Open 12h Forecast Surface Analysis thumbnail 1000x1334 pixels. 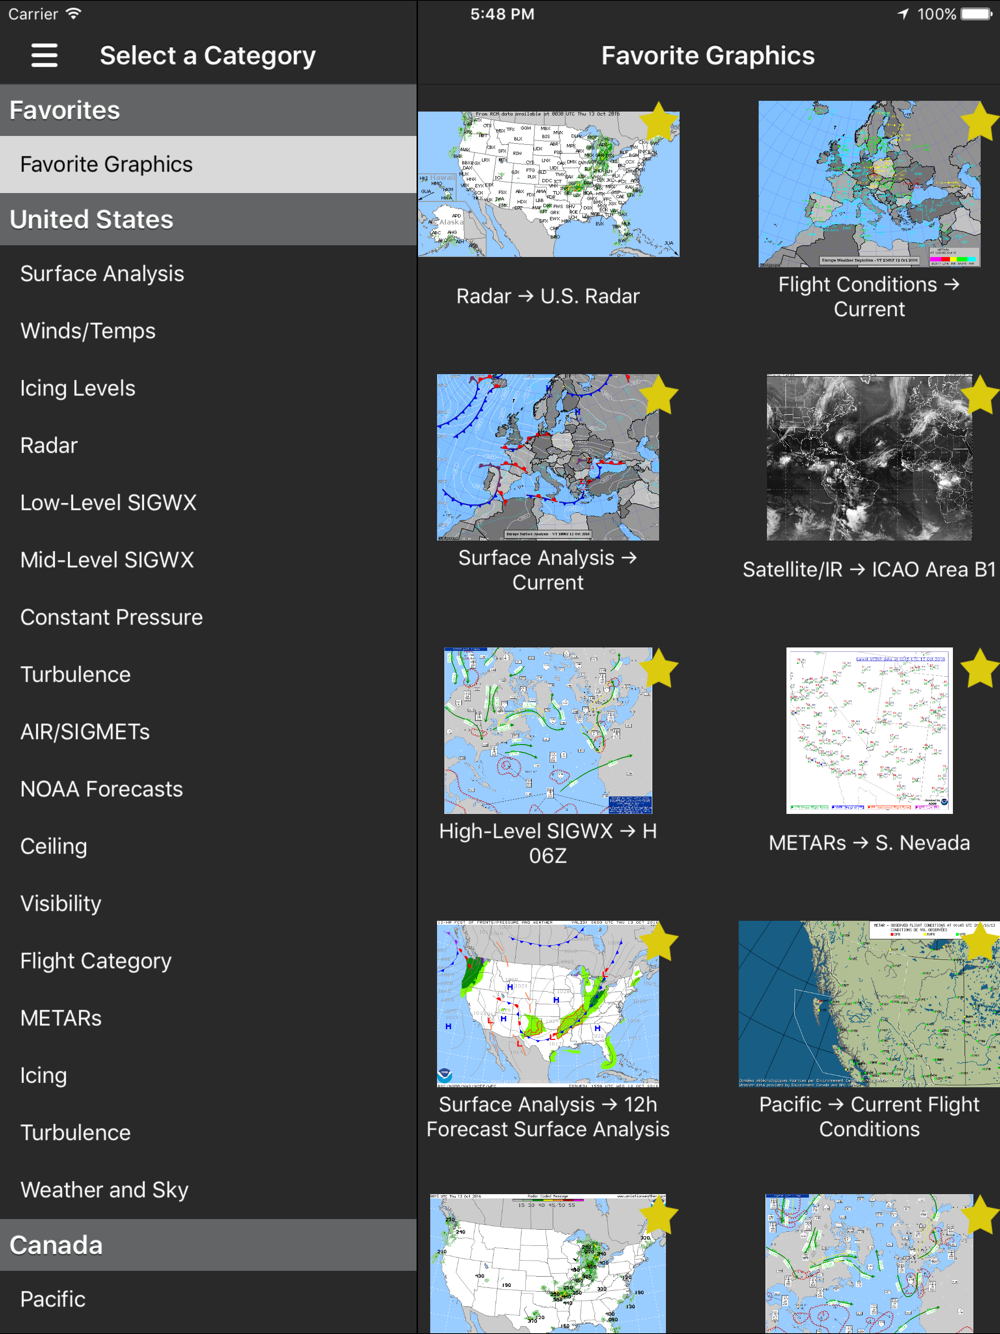548,1003
